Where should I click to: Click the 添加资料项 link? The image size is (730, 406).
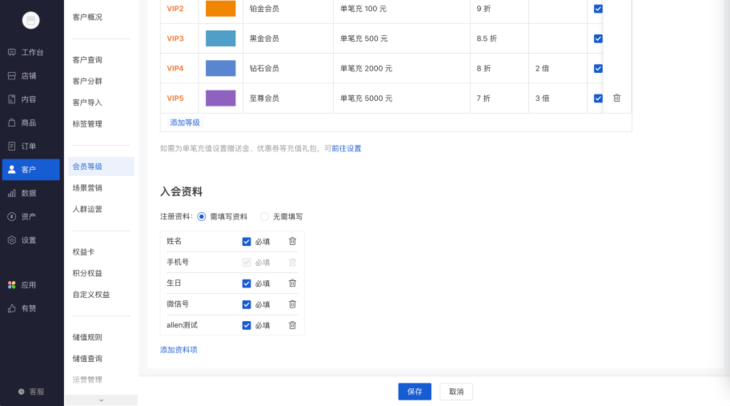pyautogui.click(x=179, y=349)
